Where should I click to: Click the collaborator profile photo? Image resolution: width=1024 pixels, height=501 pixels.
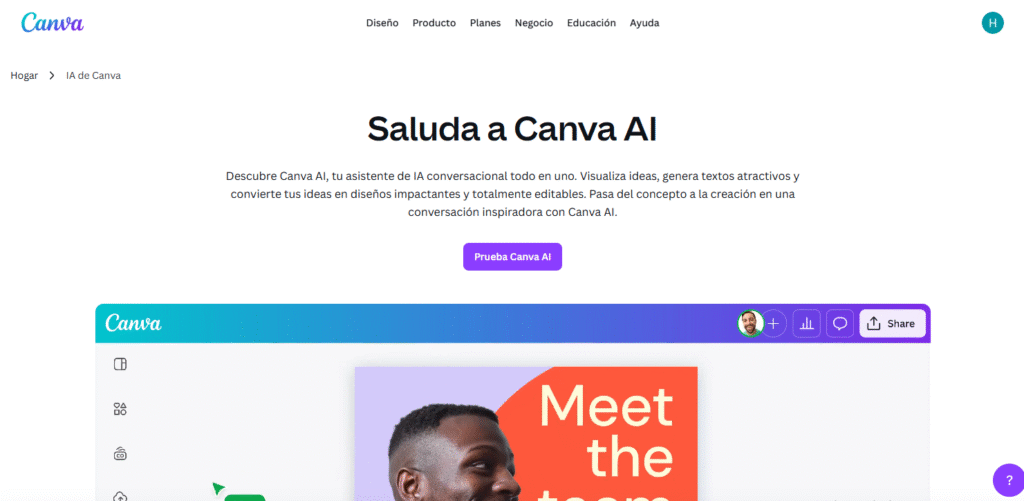click(750, 323)
